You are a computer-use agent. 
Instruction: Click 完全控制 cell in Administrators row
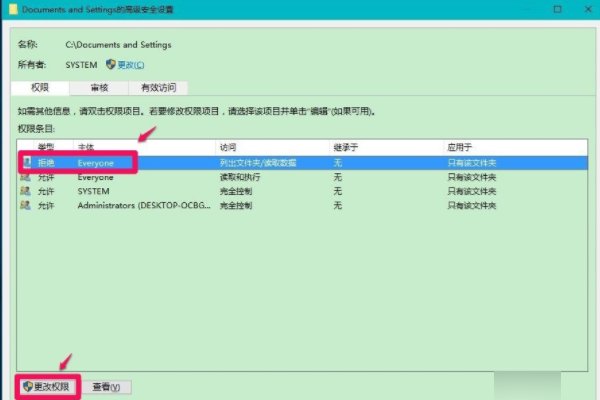coord(236,205)
